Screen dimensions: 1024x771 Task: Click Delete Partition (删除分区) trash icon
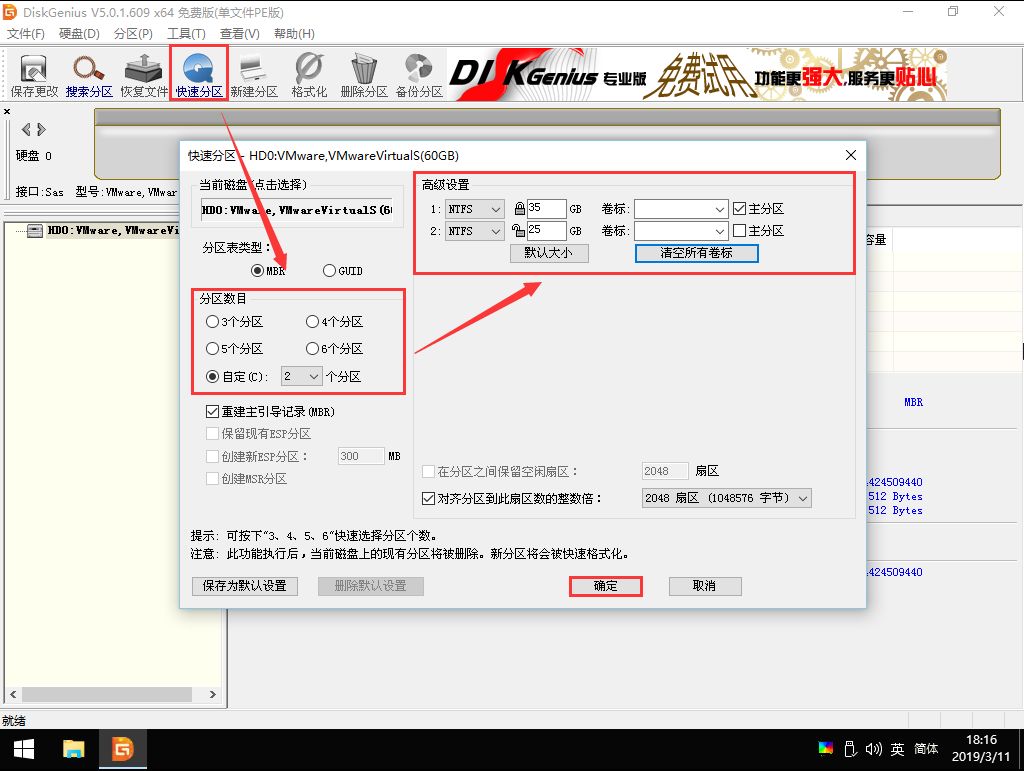pyautogui.click(x=364, y=76)
